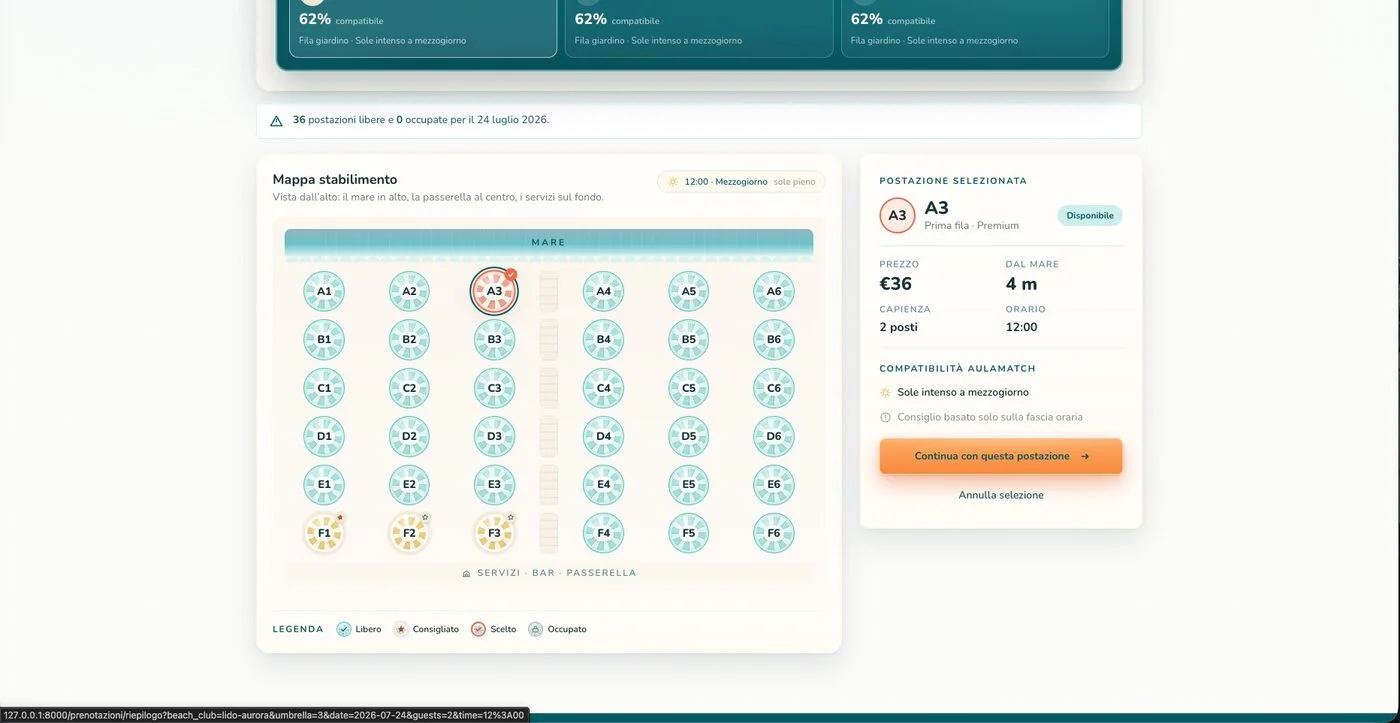Pick recommended umbrella F3

click(494, 533)
